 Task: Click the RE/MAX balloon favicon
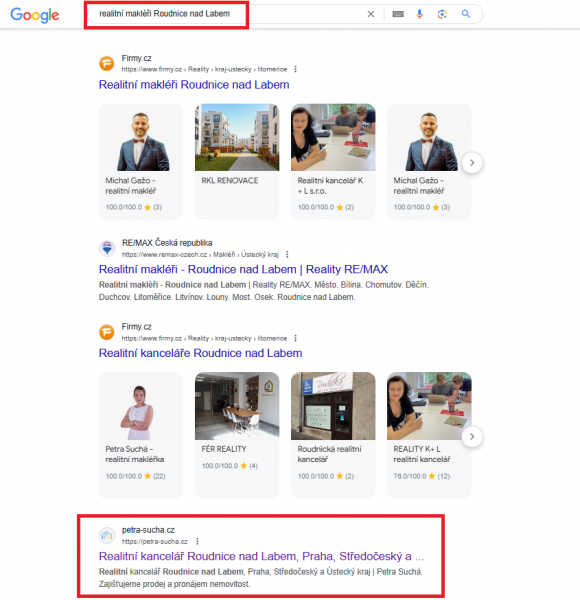point(107,248)
